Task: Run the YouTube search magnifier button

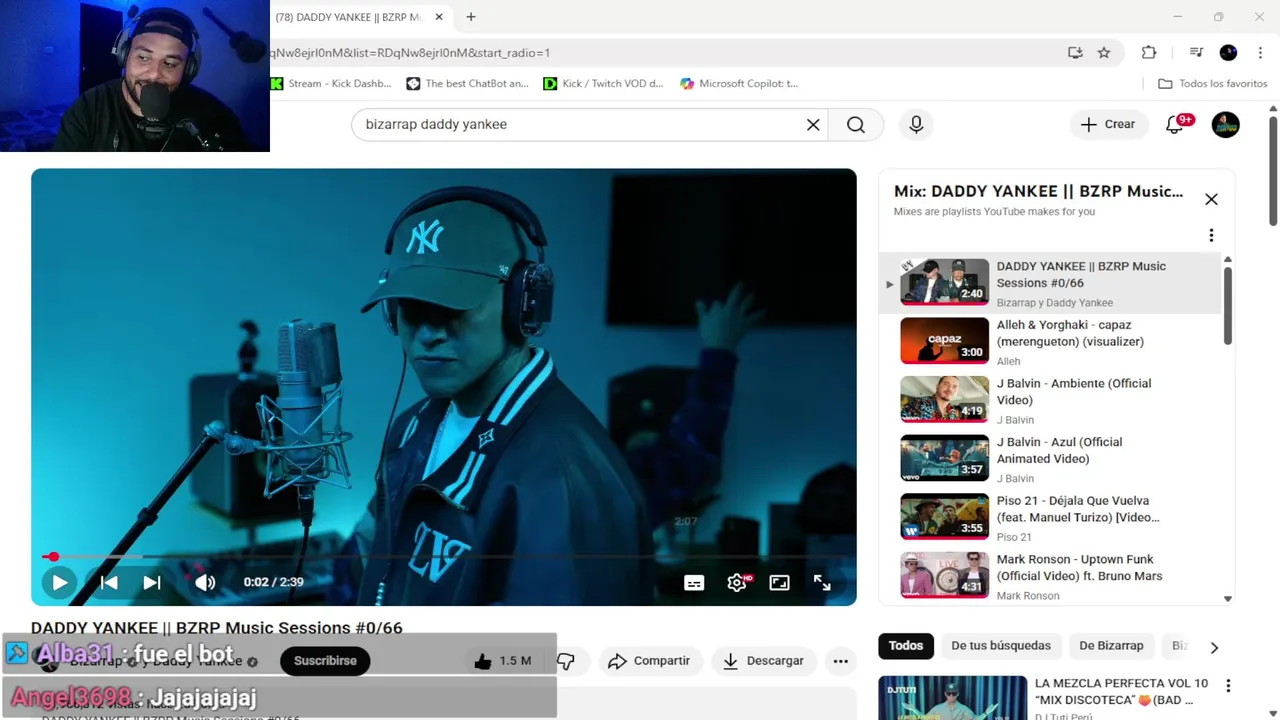Action: (x=856, y=124)
